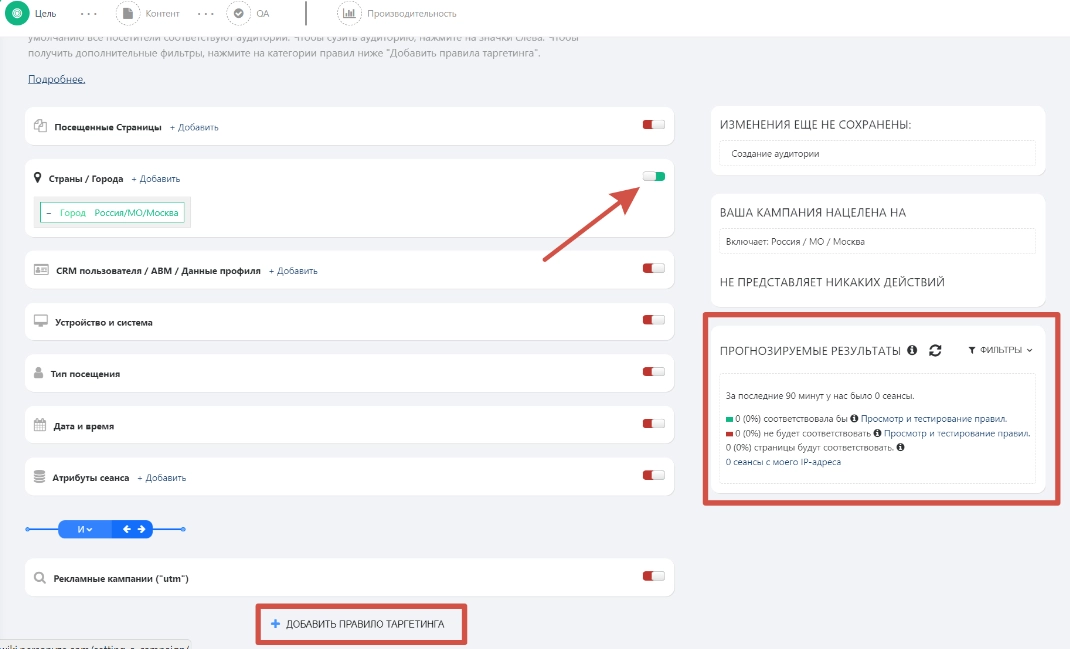
Task: Click the Производительность chart icon
Action: (350, 13)
